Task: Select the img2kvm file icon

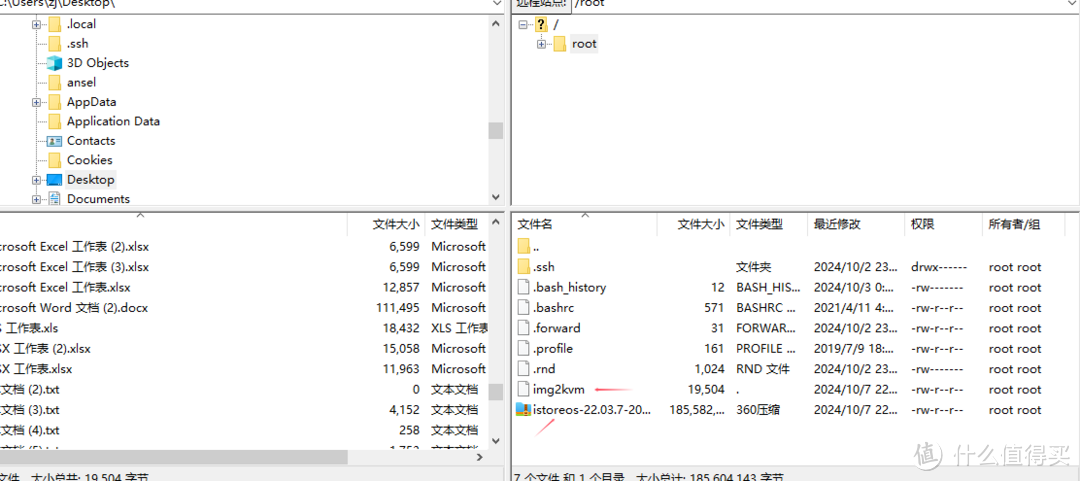Action: [x=523, y=389]
